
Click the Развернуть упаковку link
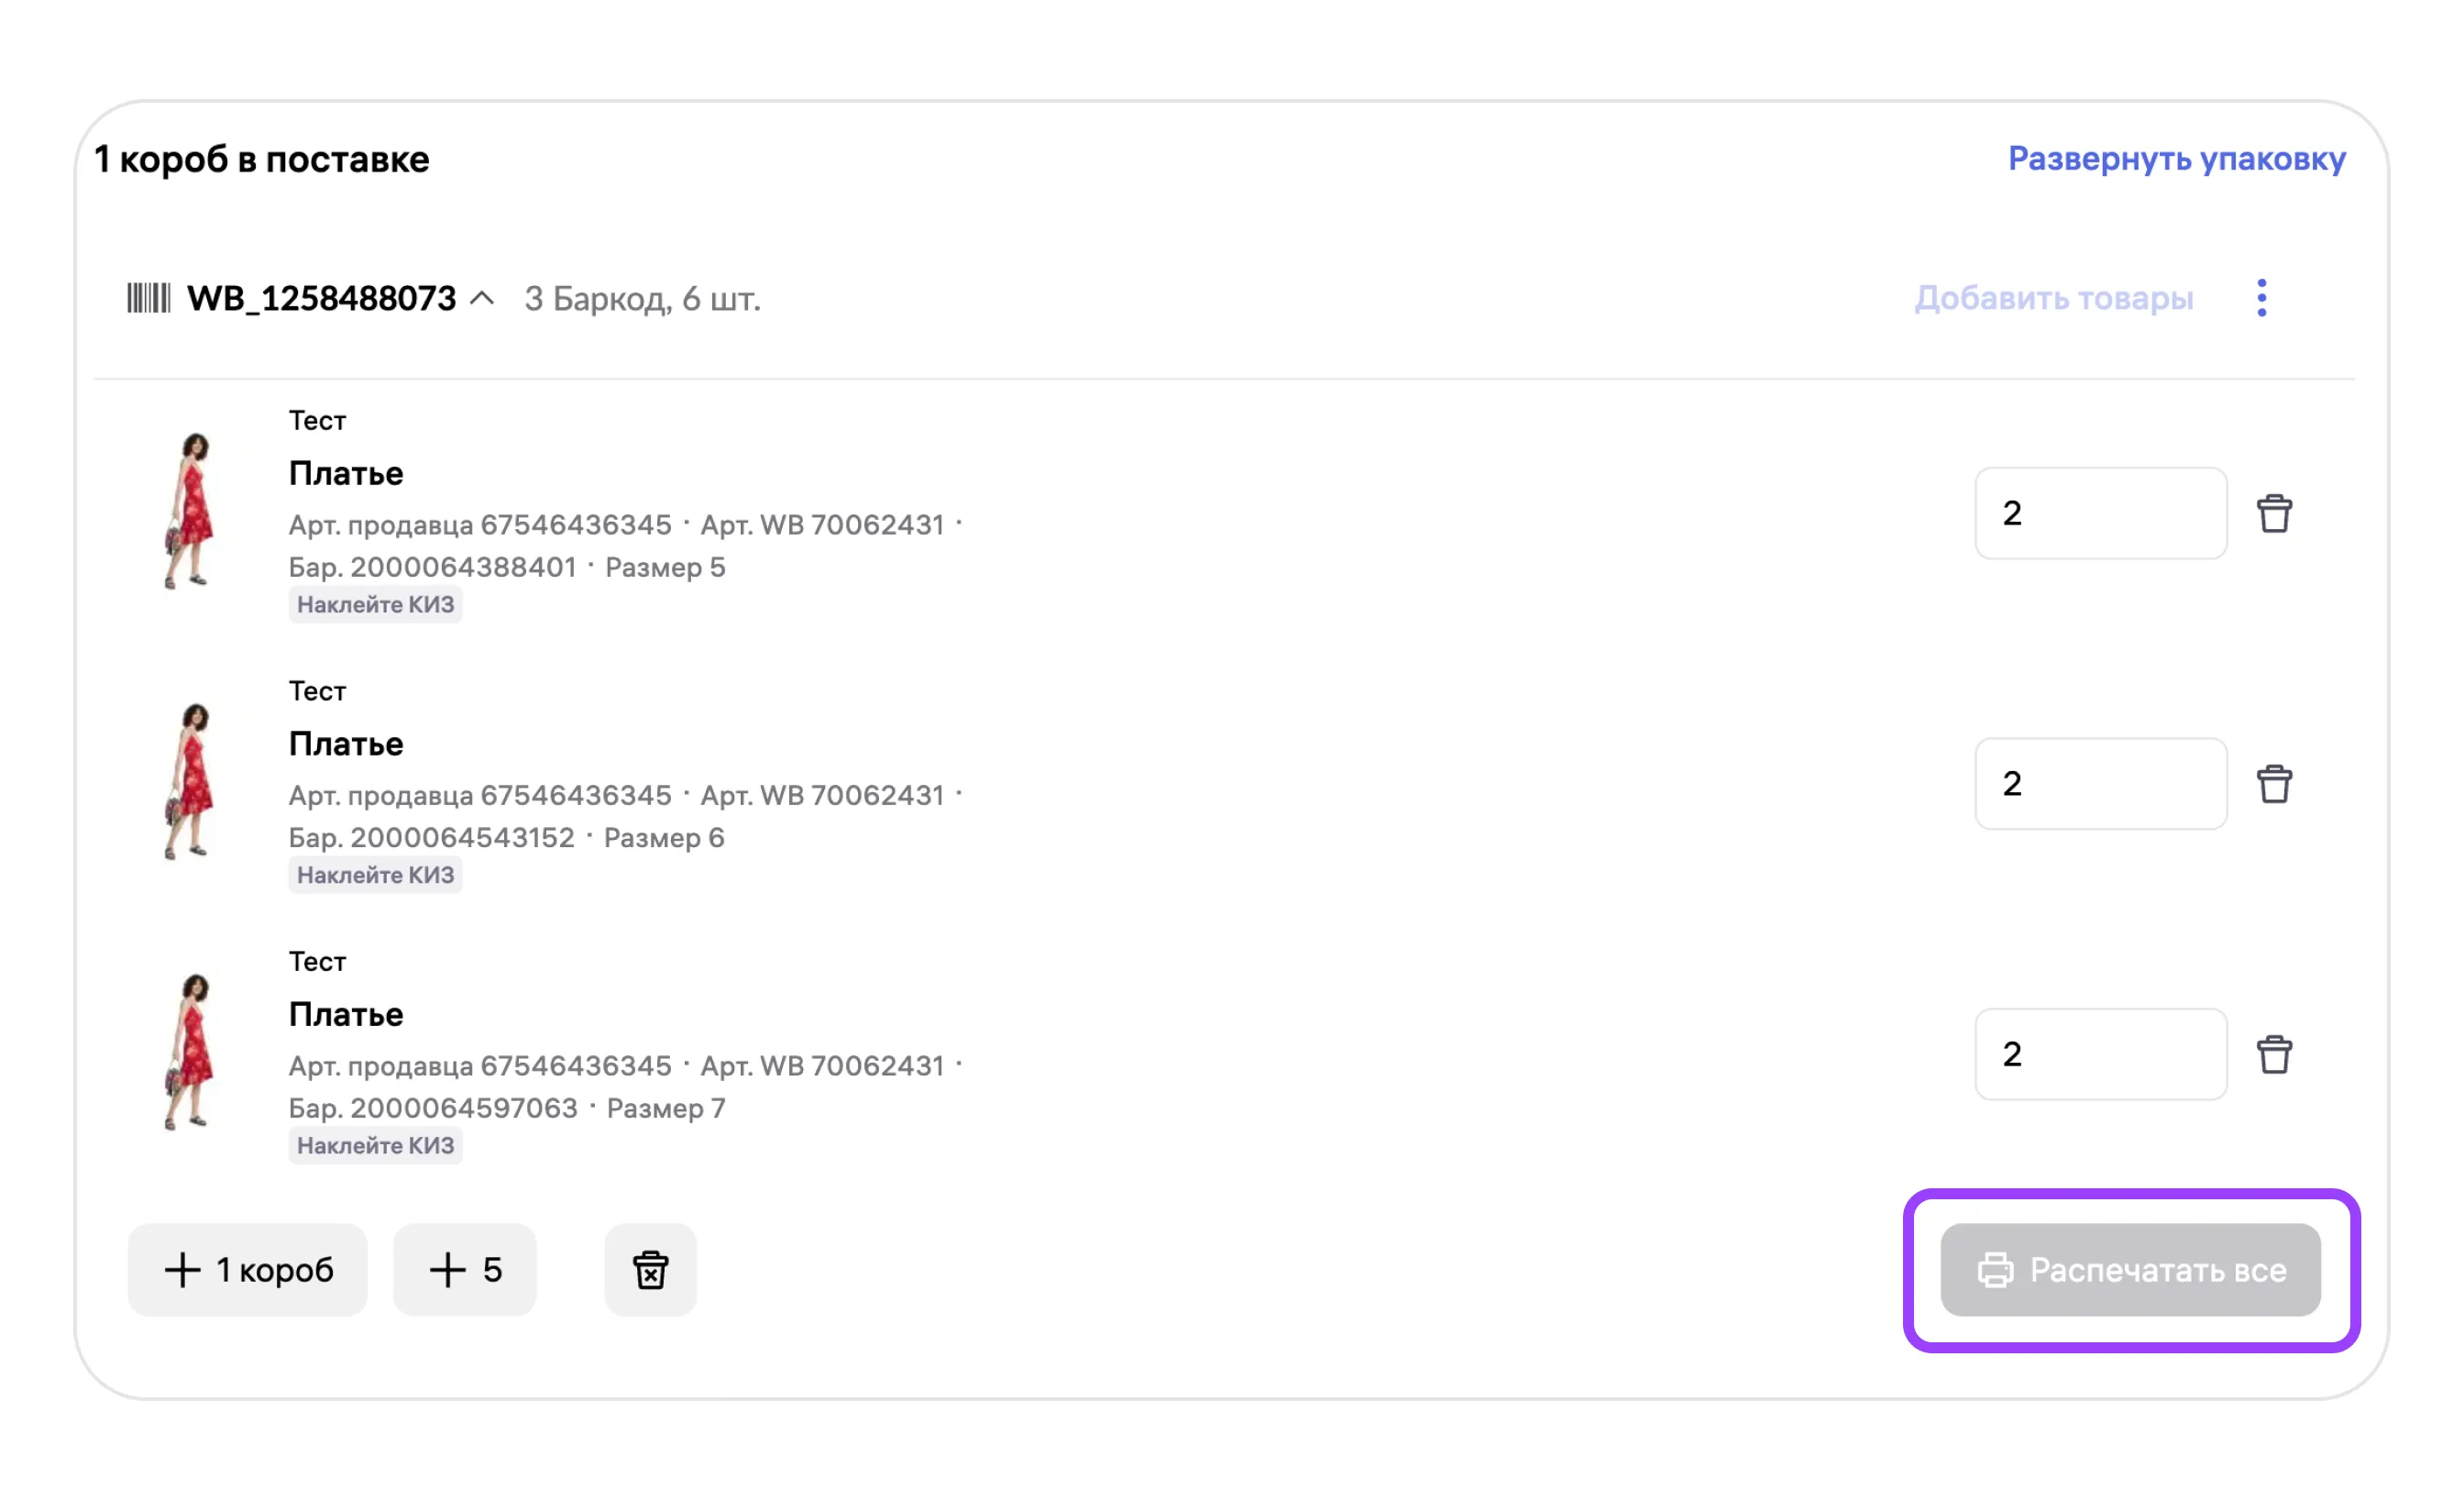tap(2176, 159)
